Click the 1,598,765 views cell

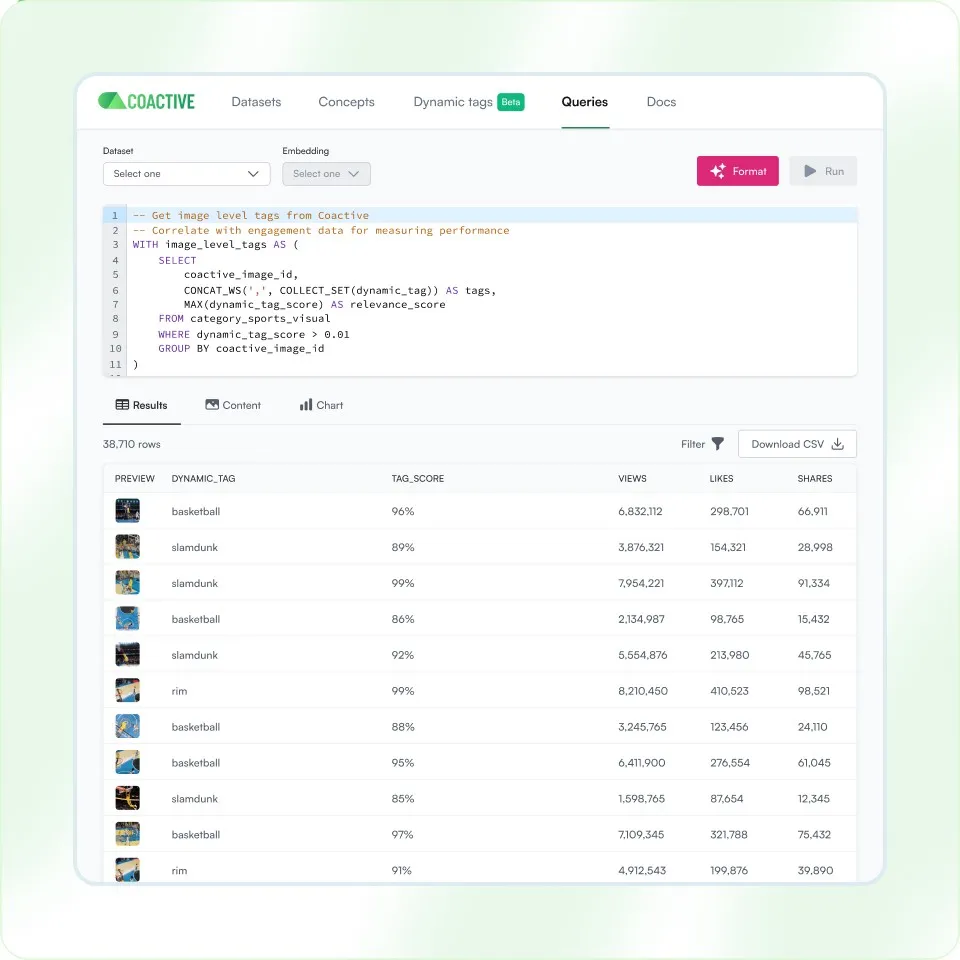click(642, 799)
